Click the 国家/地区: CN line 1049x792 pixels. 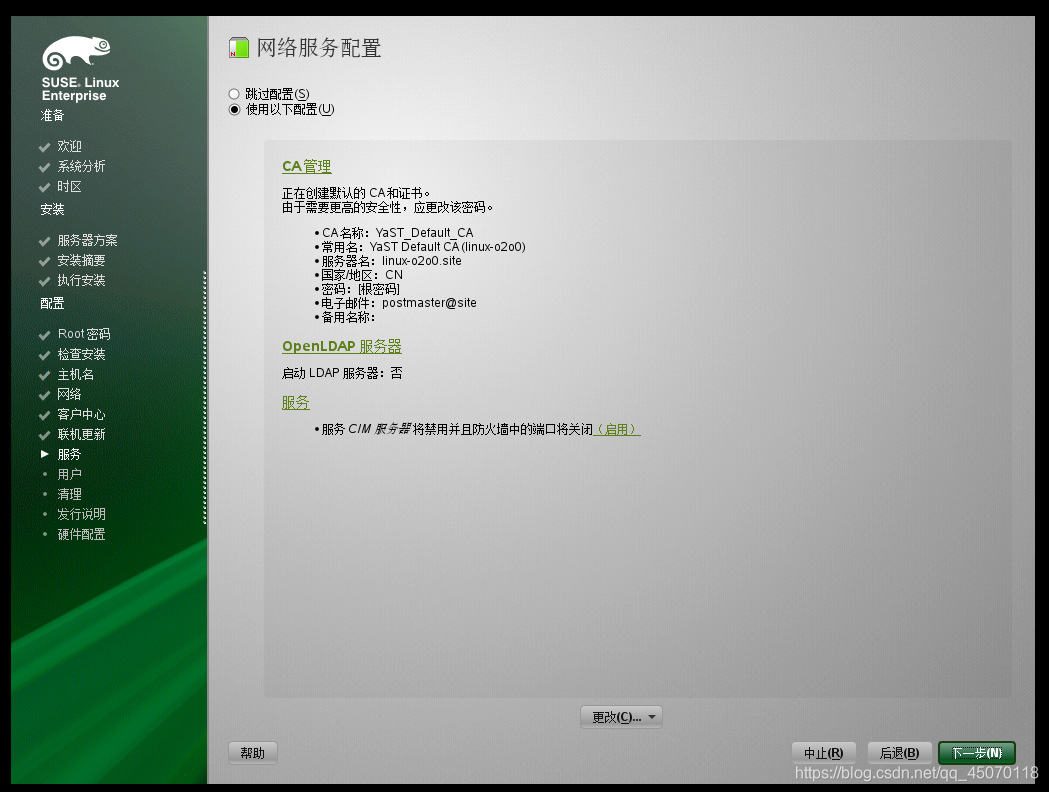[x=362, y=275]
